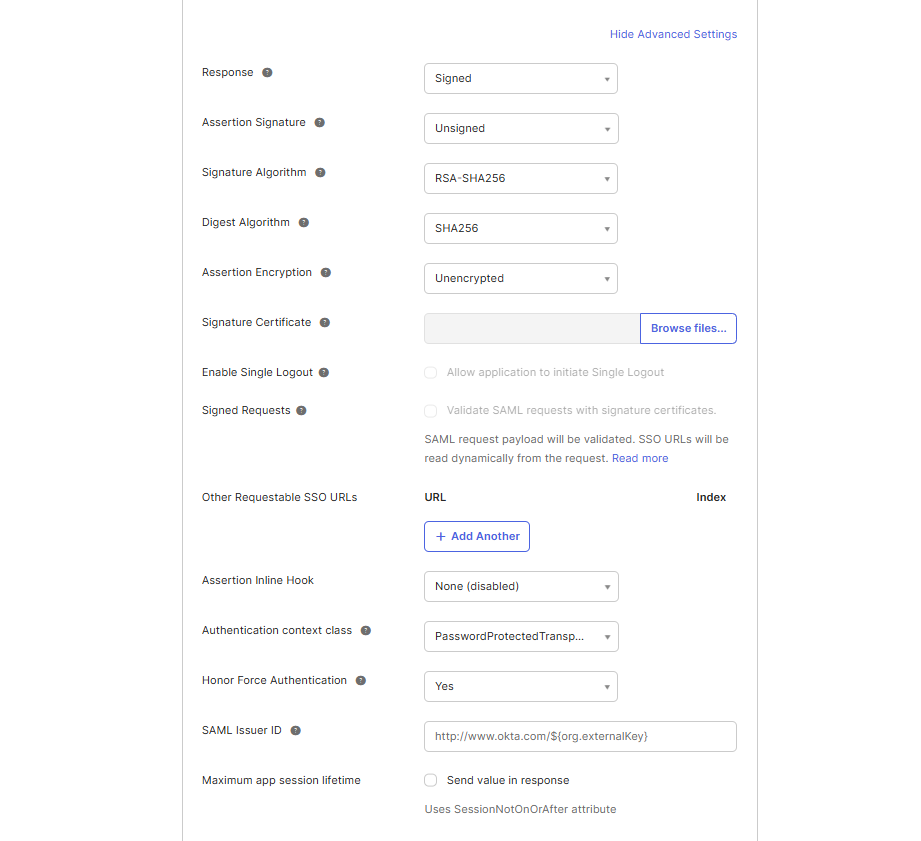Check Allow application to initiate Single Logout
Viewport: 921px width, 841px height.
[431, 372]
